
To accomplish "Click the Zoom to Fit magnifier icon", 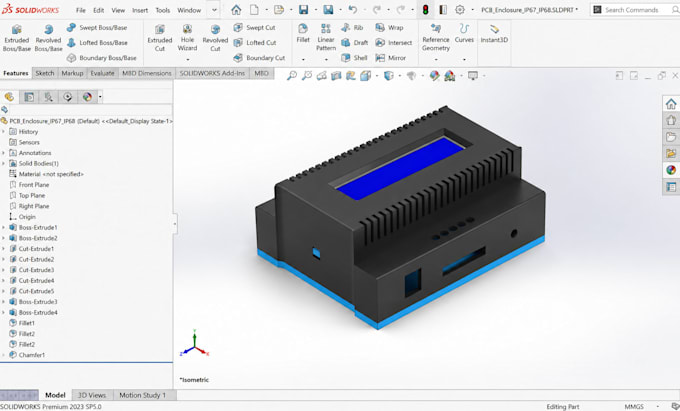I will point(292,76).
